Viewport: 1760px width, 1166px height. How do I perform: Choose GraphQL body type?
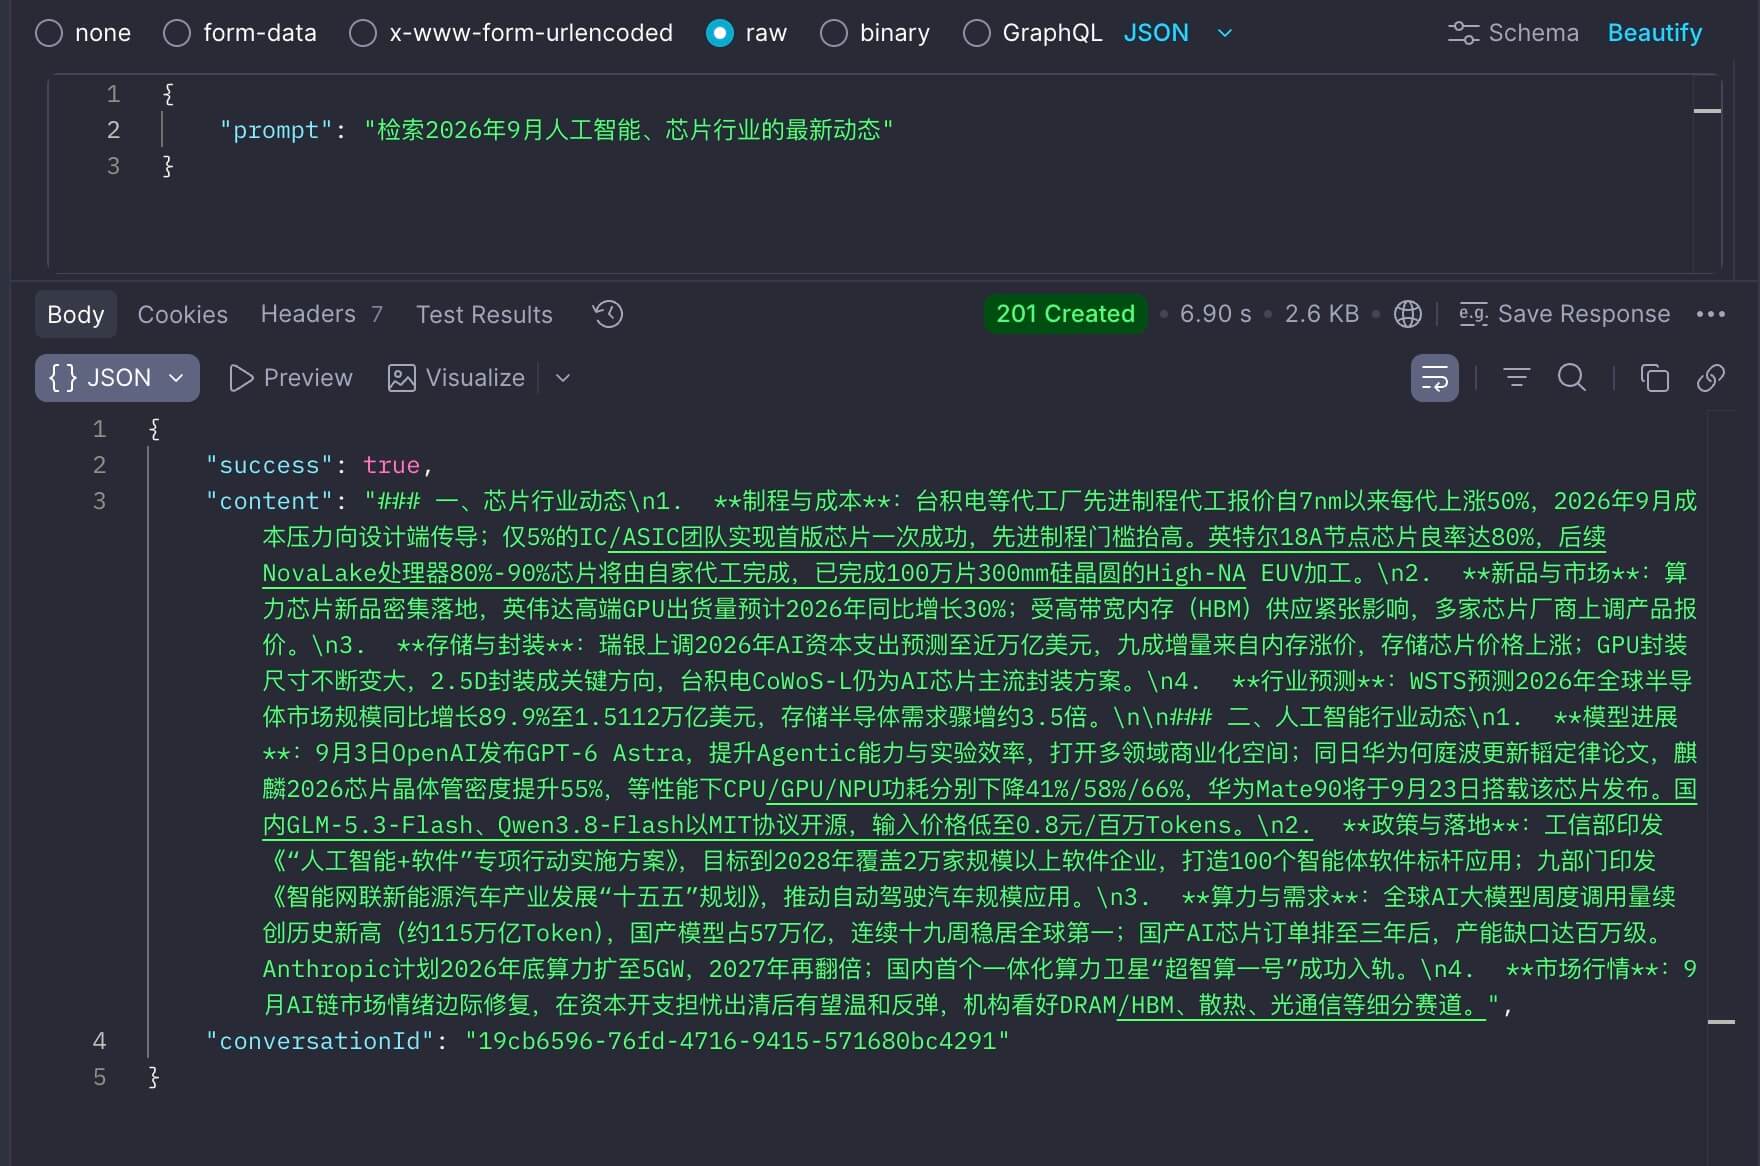[977, 33]
